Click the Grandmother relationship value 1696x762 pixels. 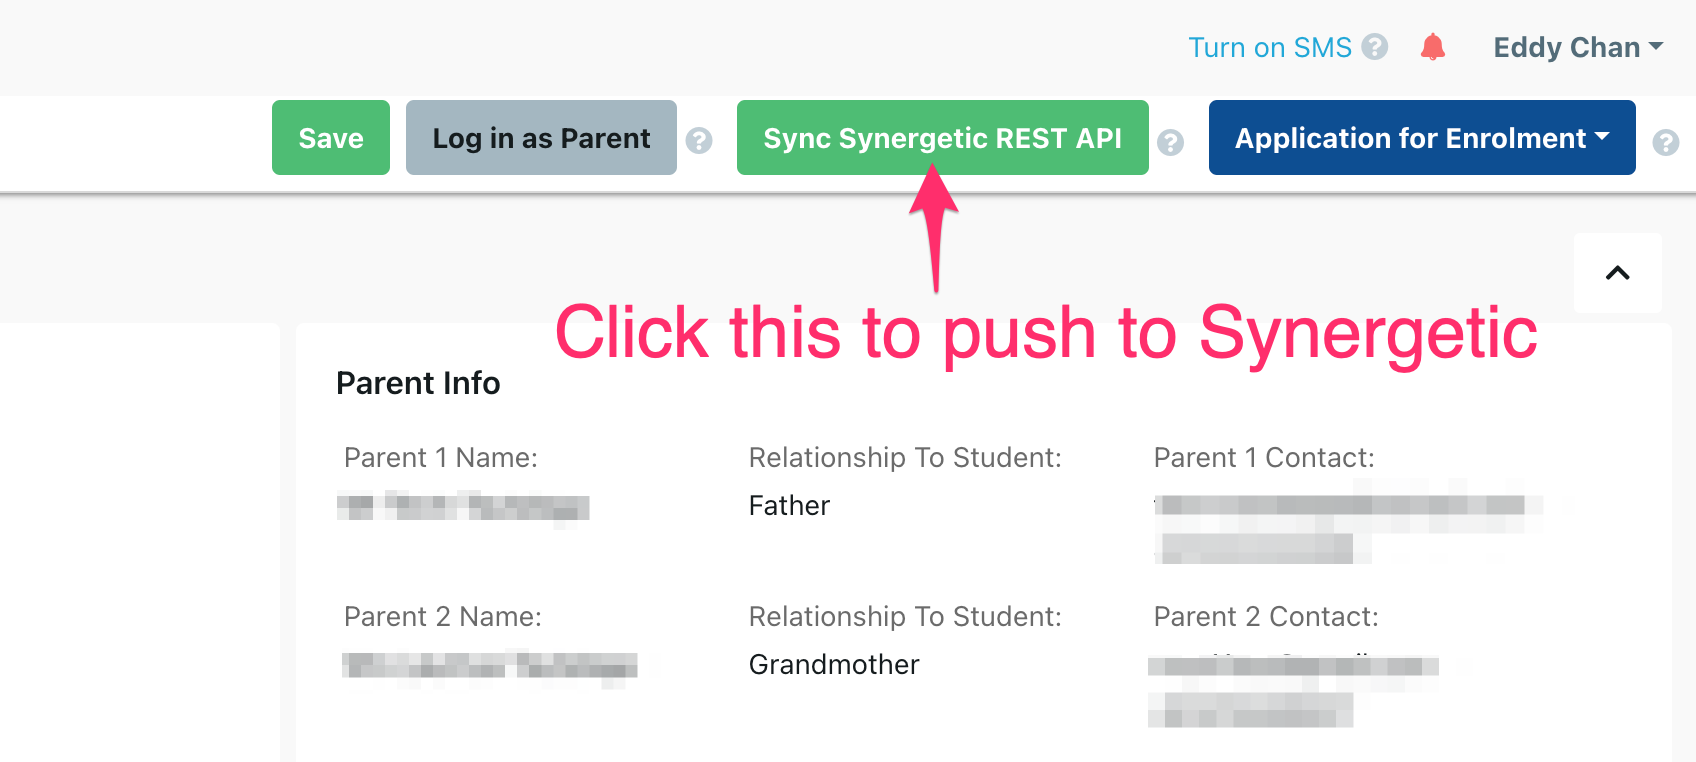(x=834, y=664)
